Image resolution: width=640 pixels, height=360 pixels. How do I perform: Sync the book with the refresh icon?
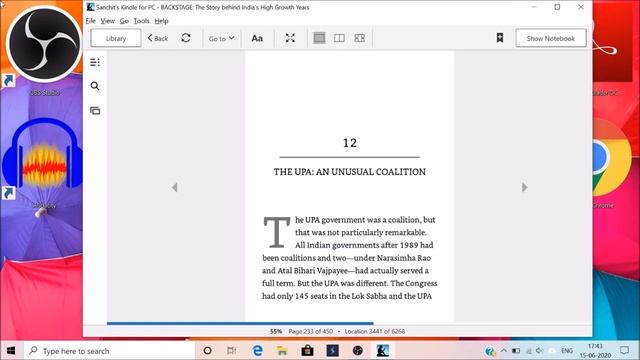pos(186,38)
